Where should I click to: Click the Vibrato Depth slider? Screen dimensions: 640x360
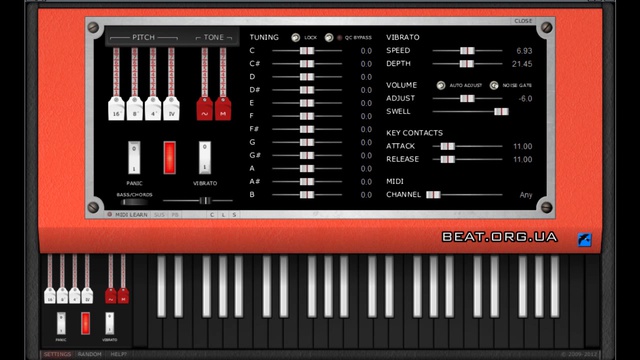(x=467, y=64)
